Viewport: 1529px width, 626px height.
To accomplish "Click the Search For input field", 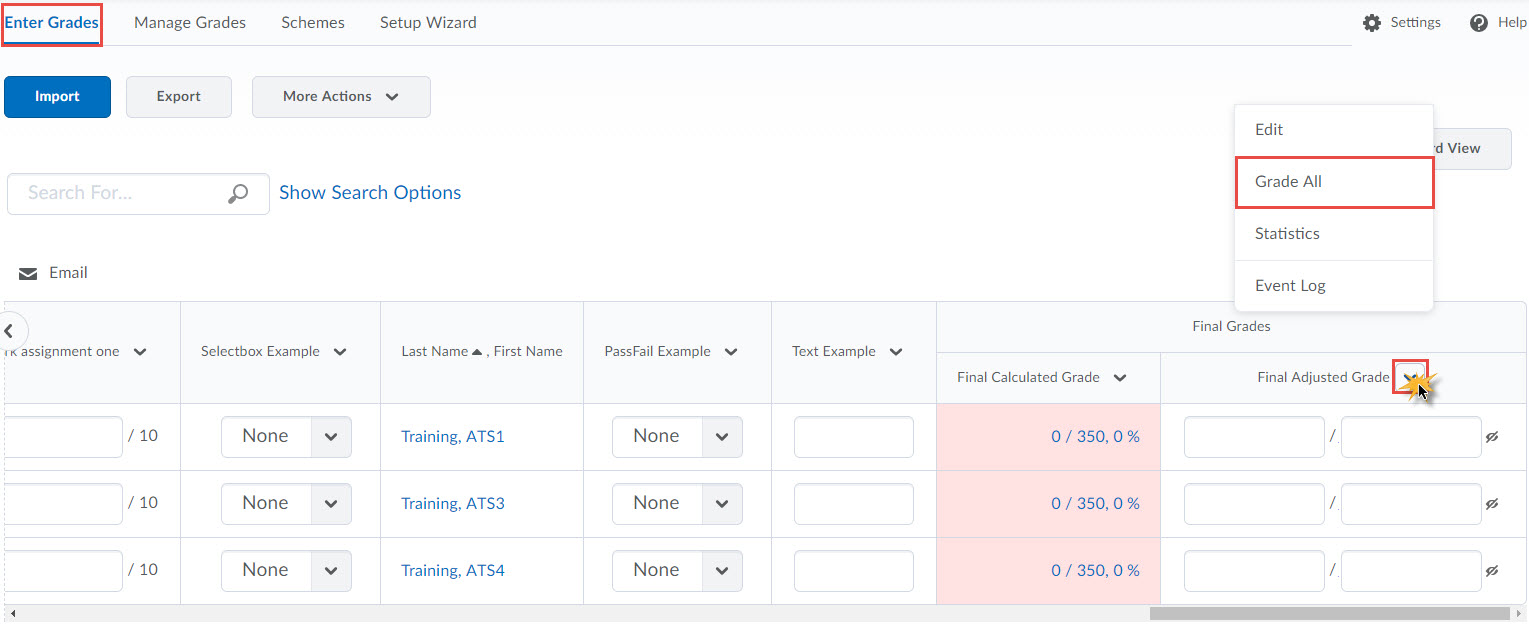I will click(x=120, y=193).
